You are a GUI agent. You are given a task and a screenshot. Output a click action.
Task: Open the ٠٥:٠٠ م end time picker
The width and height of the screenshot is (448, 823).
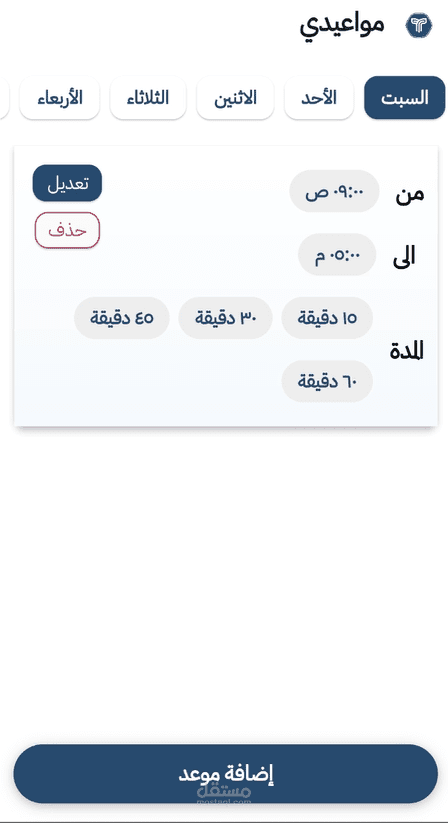[x=337, y=255]
